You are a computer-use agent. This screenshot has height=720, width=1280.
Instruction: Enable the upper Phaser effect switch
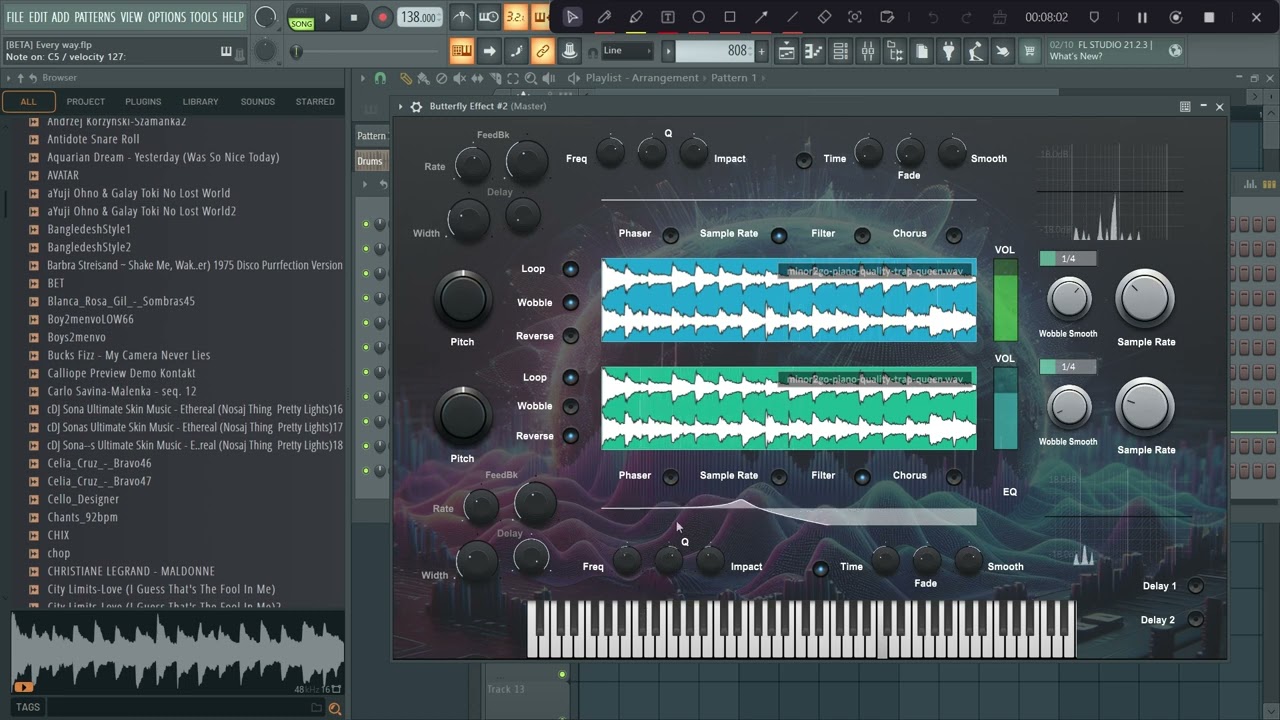click(x=670, y=236)
